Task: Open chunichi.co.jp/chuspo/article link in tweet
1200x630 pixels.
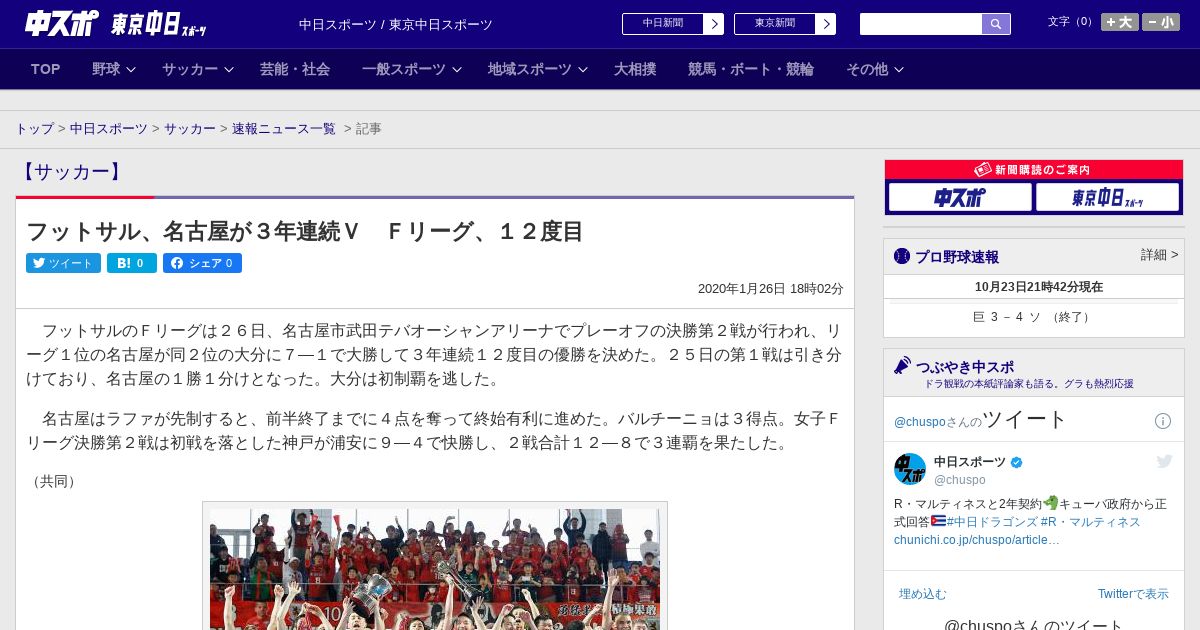Action: pos(977,540)
